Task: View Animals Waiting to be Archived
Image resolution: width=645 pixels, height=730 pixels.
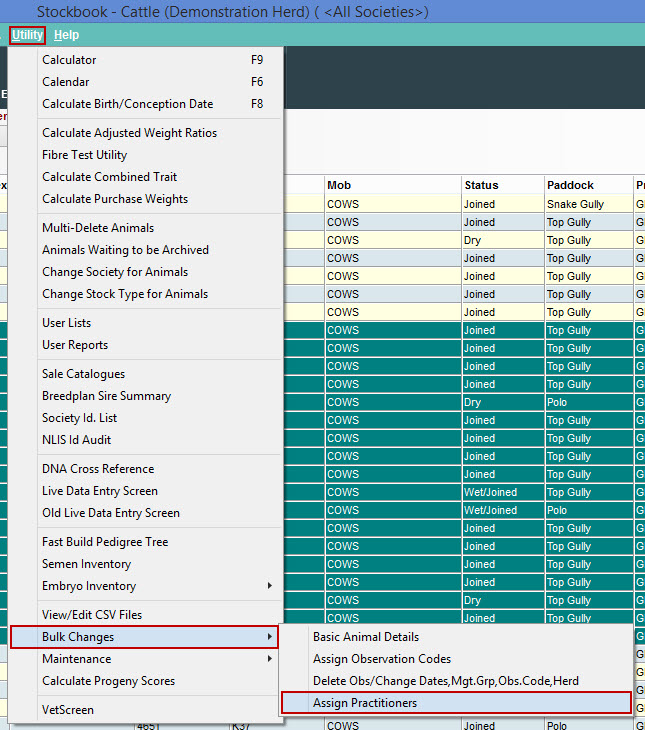Action: [145, 250]
